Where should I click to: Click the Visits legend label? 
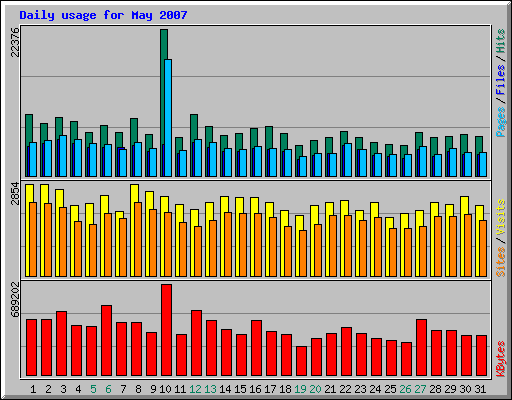coord(501,217)
